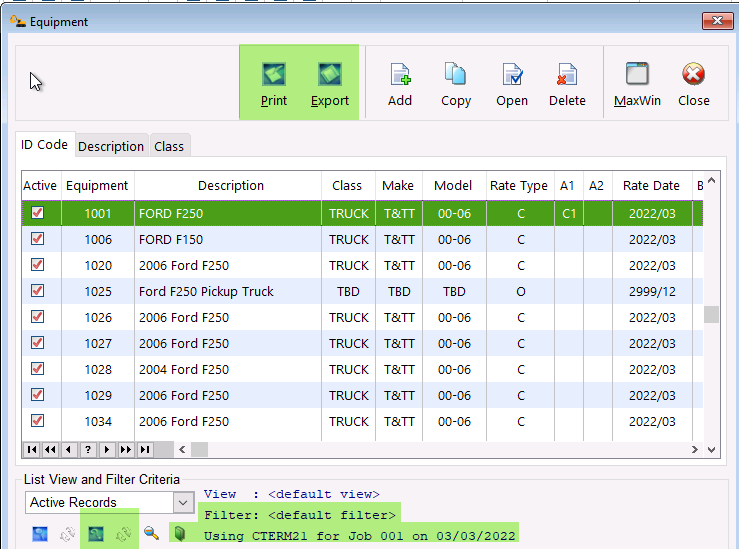Viewport: 739px width, 549px height.
Task: Uncheck Active for equipment 1029
Action: point(38,394)
